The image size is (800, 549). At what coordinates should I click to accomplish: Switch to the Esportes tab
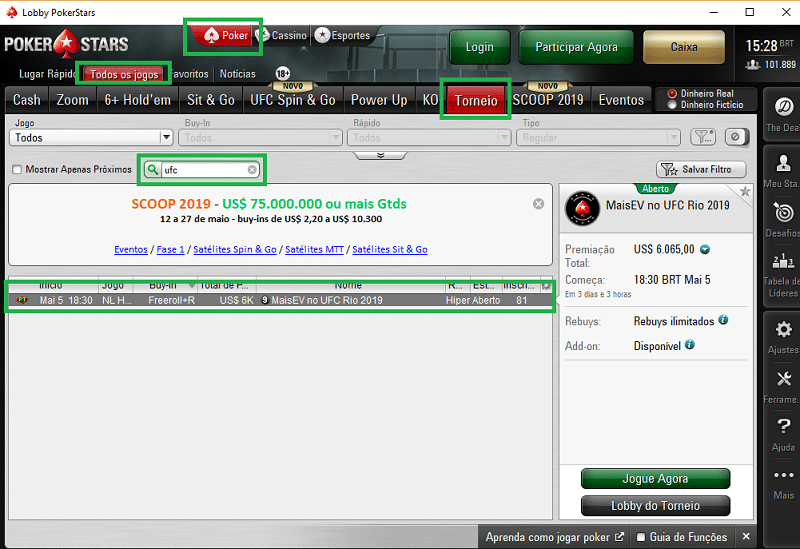342,35
